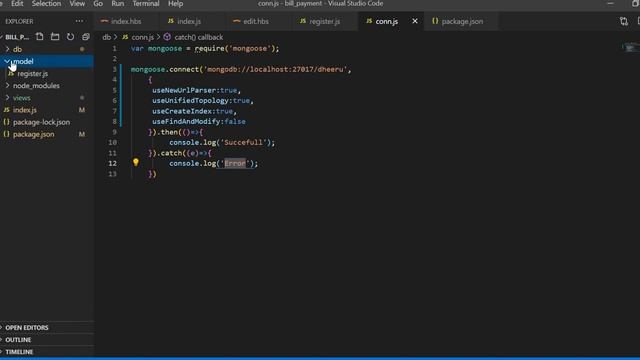Click the mongodb connection string on line 3

tap(276, 69)
